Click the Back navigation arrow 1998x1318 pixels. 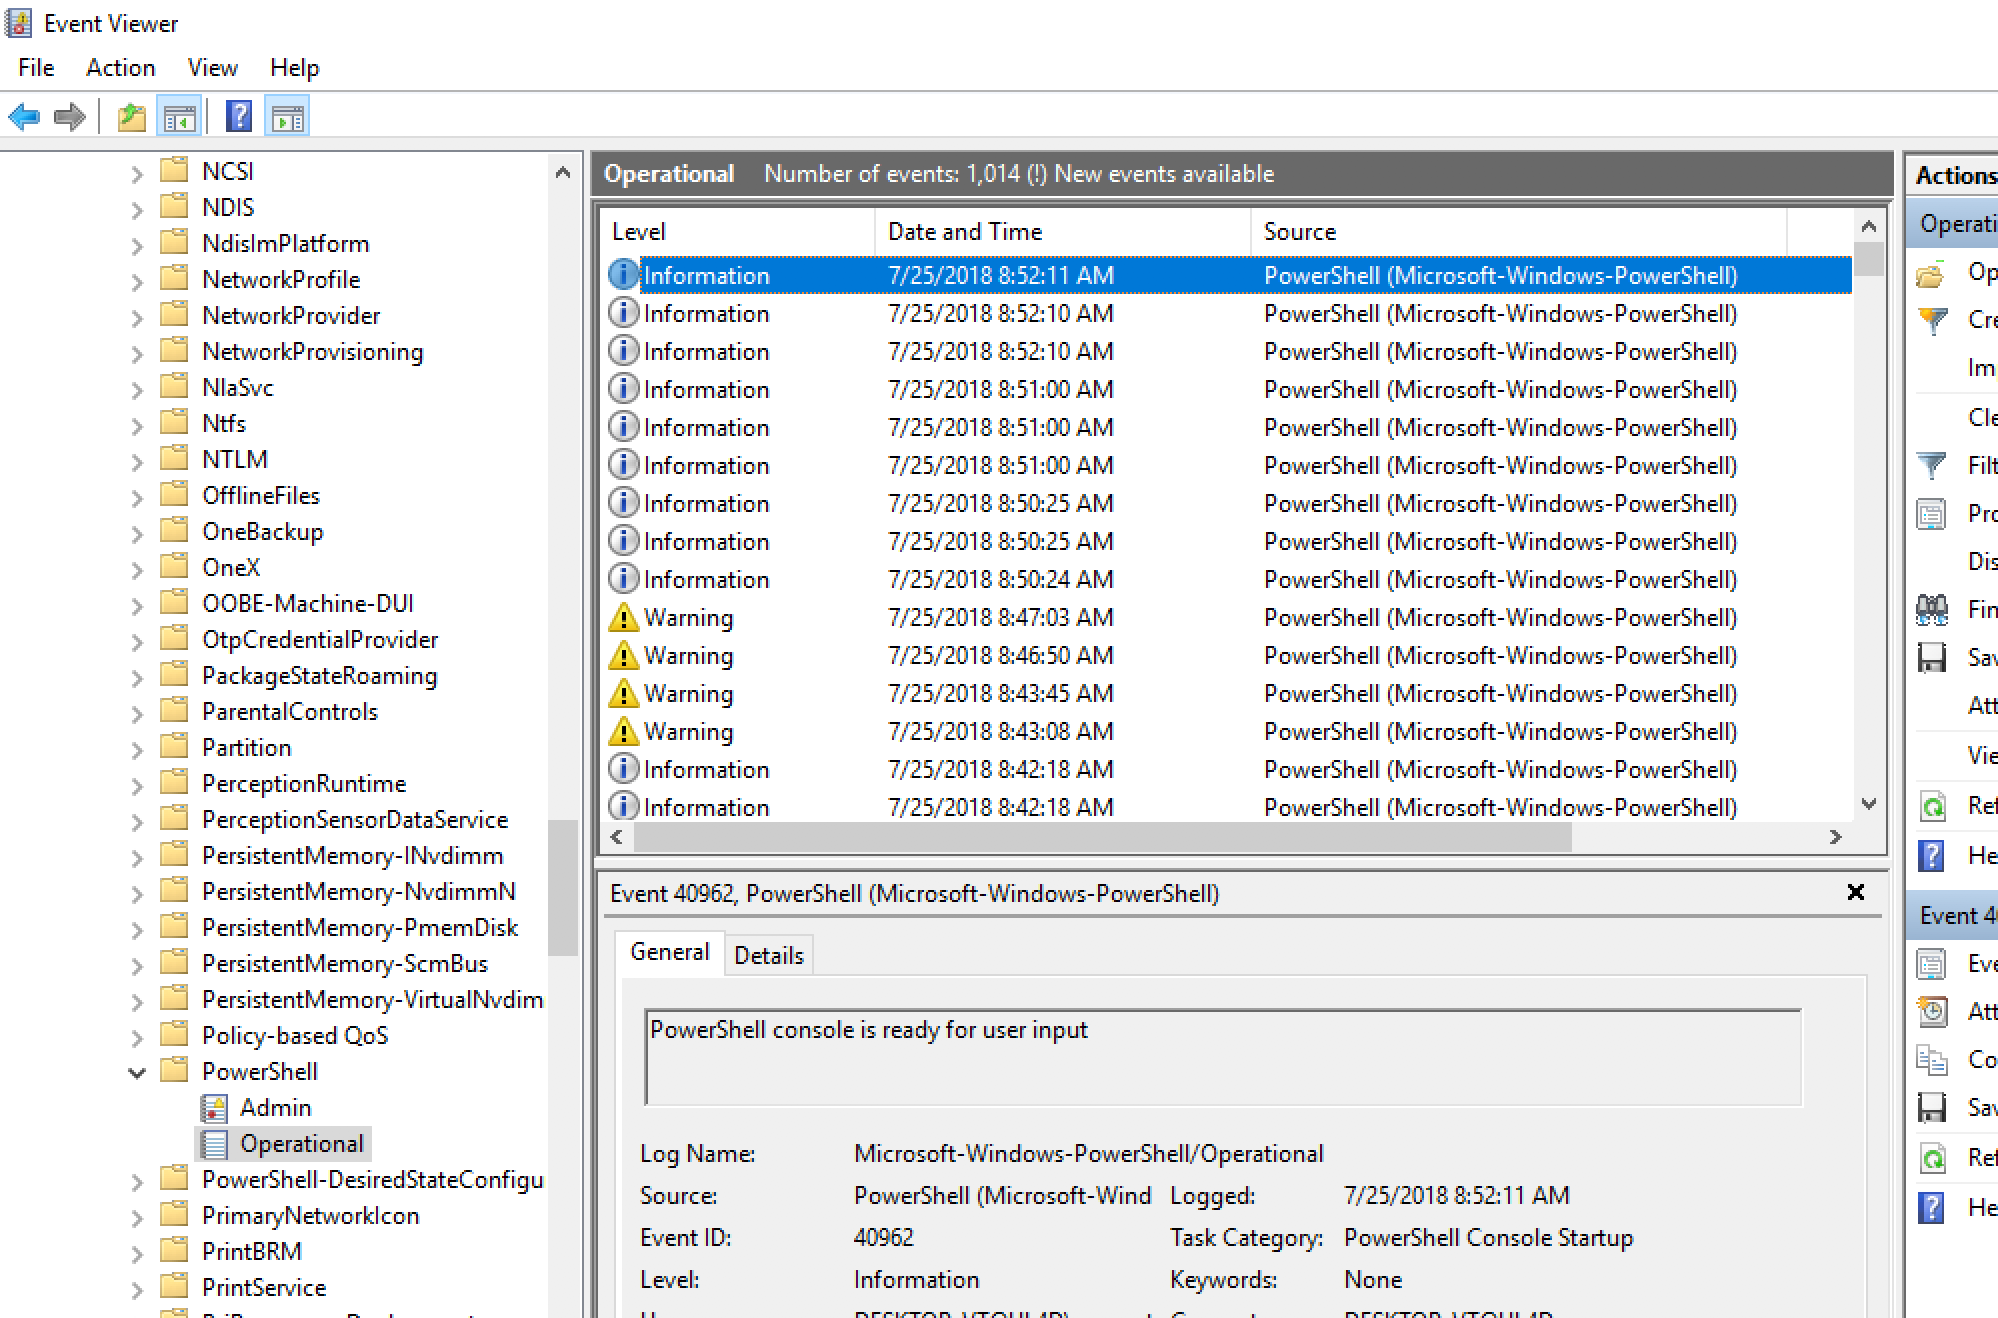(25, 115)
